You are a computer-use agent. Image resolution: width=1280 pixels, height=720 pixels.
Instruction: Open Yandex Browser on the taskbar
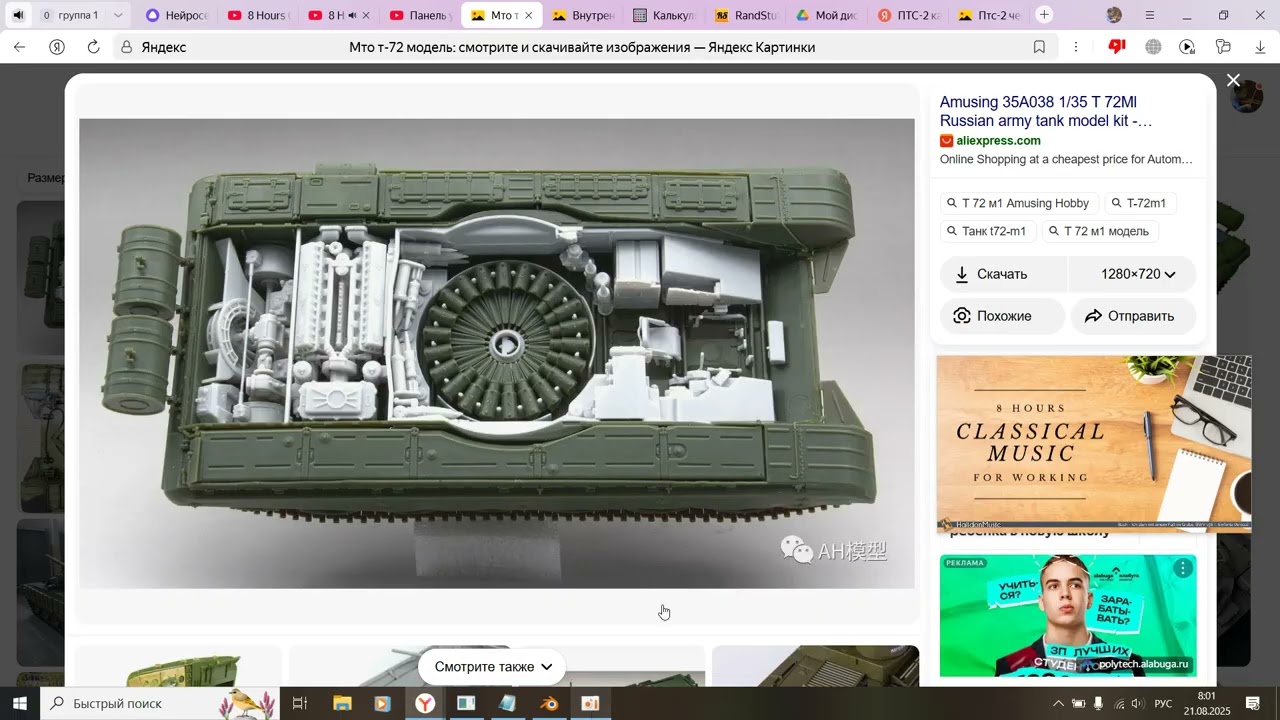coord(425,703)
